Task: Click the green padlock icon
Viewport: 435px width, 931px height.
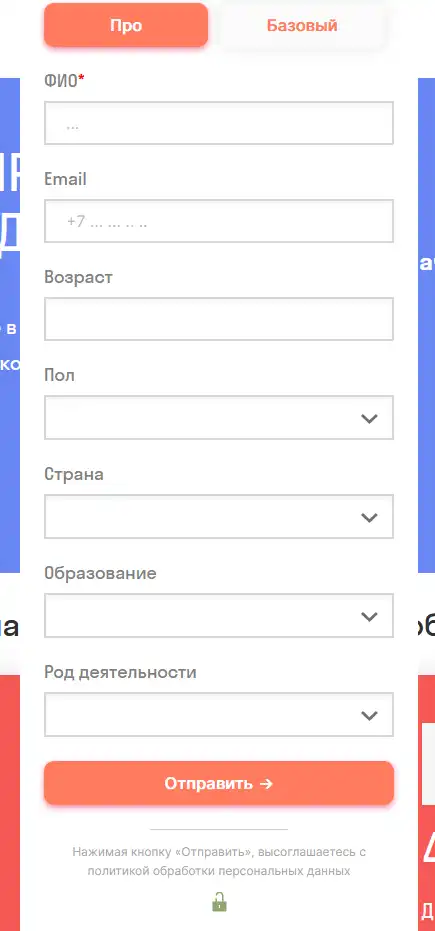Action: coord(220,901)
